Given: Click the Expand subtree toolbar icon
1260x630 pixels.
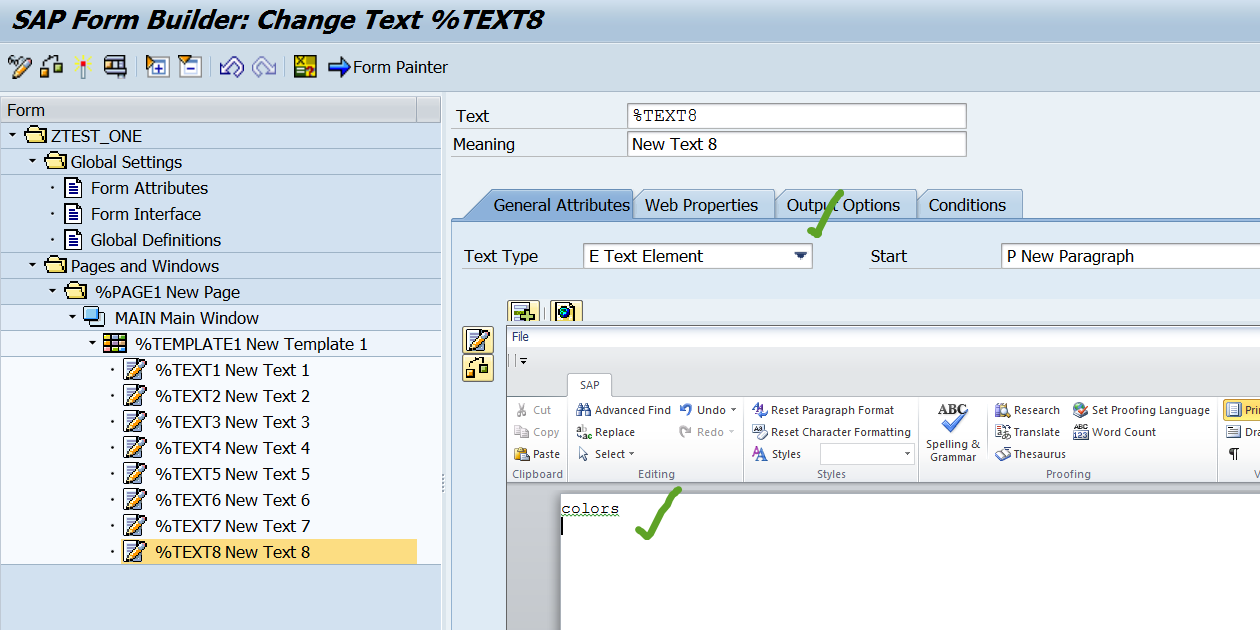Looking at the screenshot, I should point(157,67).
